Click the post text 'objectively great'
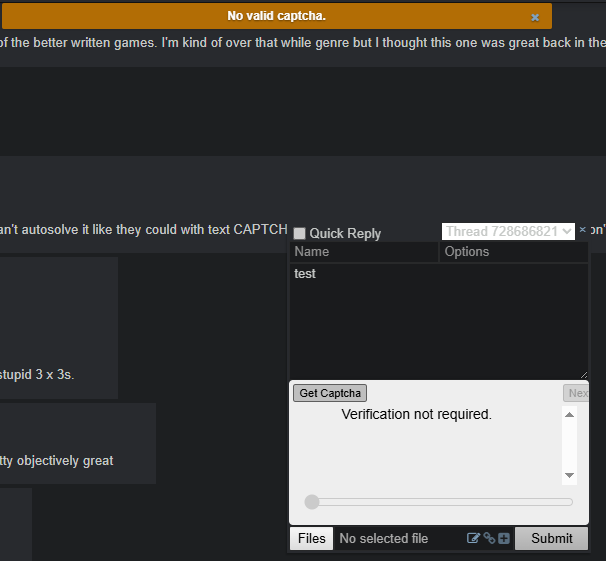606x561 pixels. [x=65, y=461]
